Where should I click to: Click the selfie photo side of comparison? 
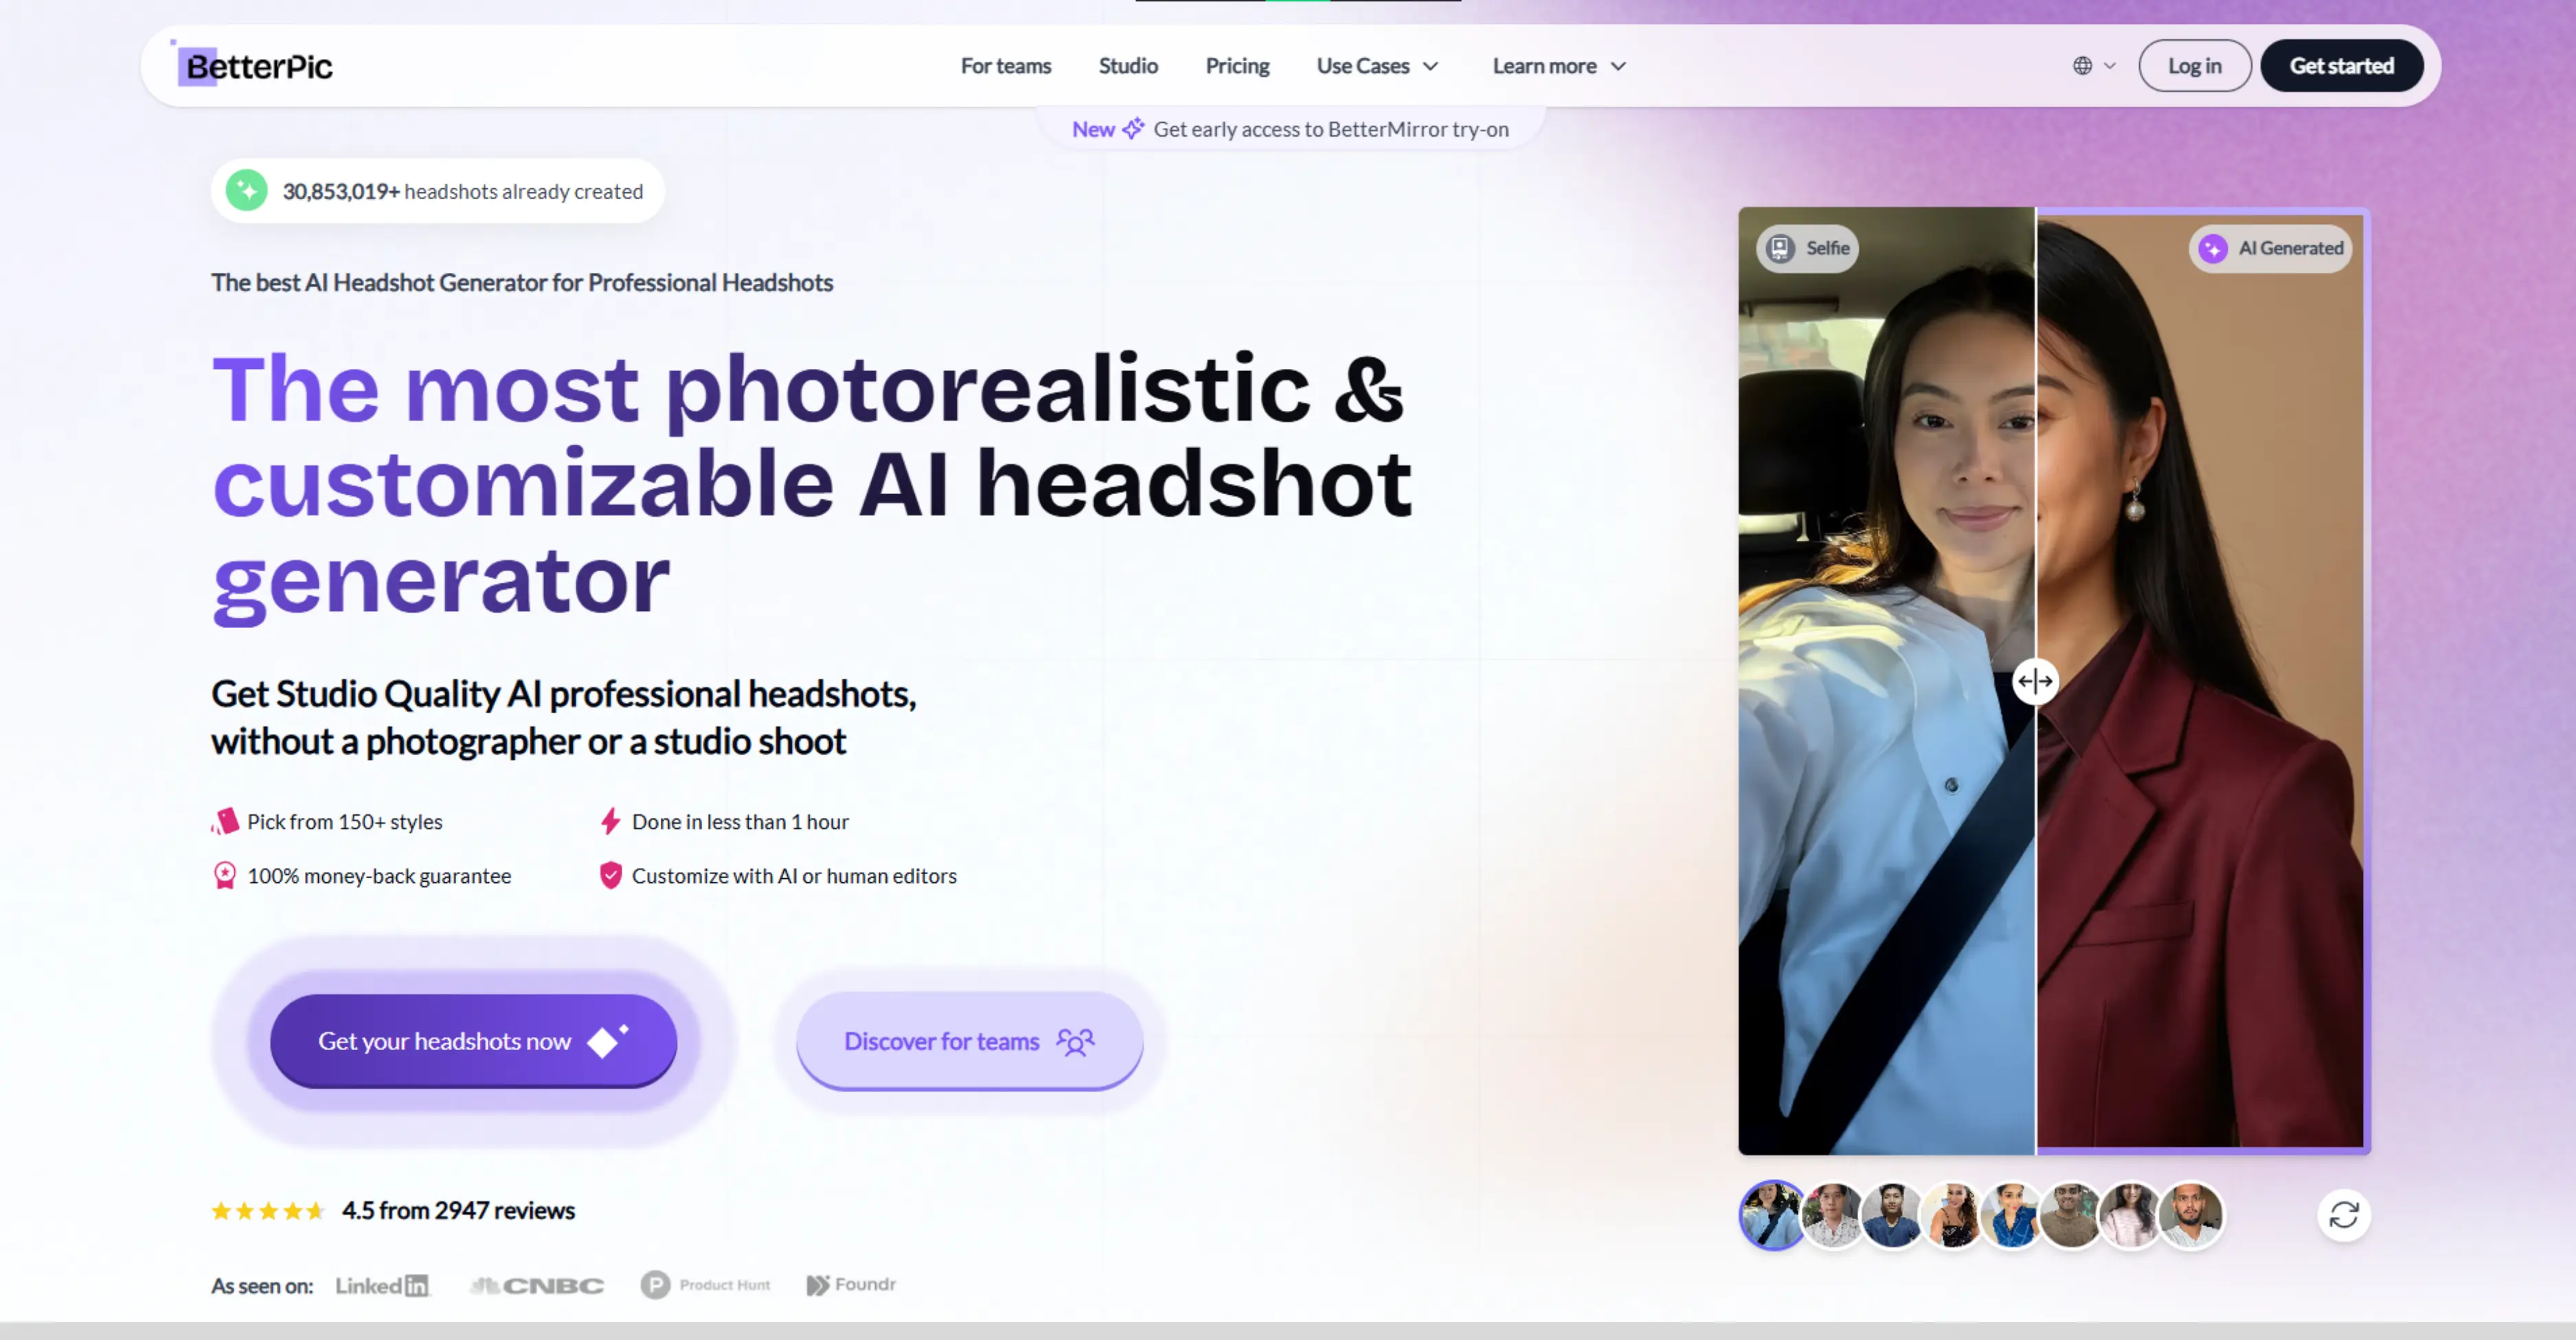pyautogui.click(x=1887, y=680)
